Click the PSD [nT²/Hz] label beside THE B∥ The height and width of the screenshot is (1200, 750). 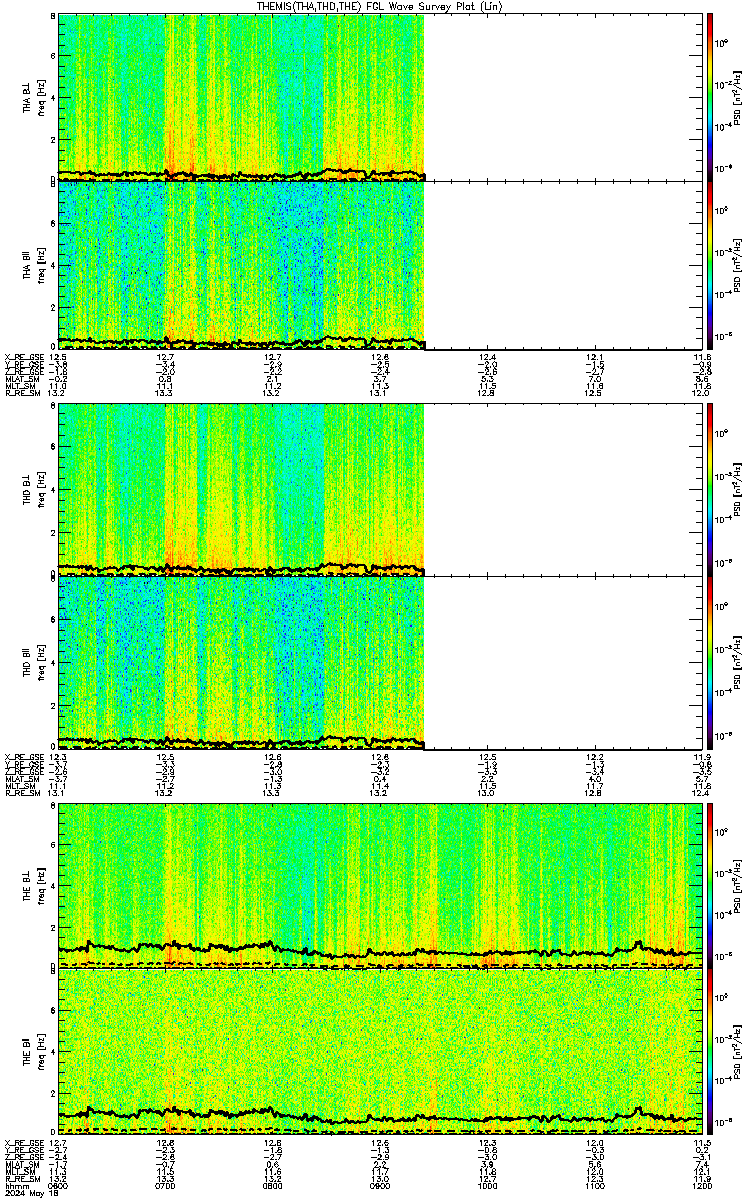click(736, 1051)
